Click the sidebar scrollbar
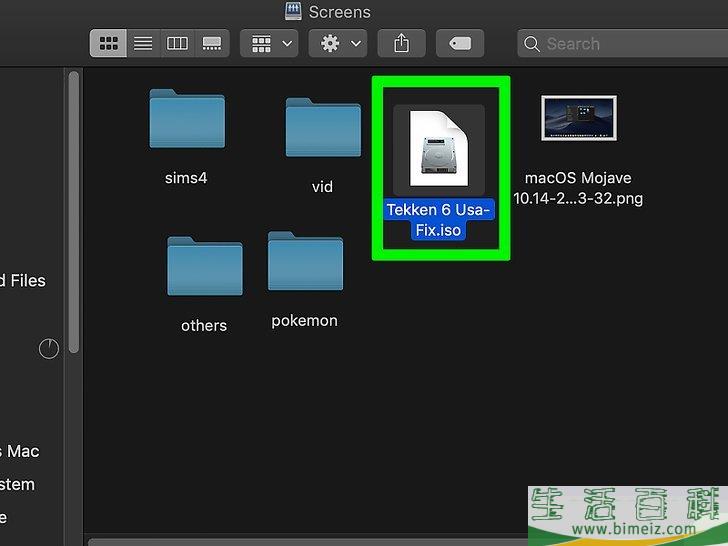This screenshot has width=728, height=546. click(74, 212)
